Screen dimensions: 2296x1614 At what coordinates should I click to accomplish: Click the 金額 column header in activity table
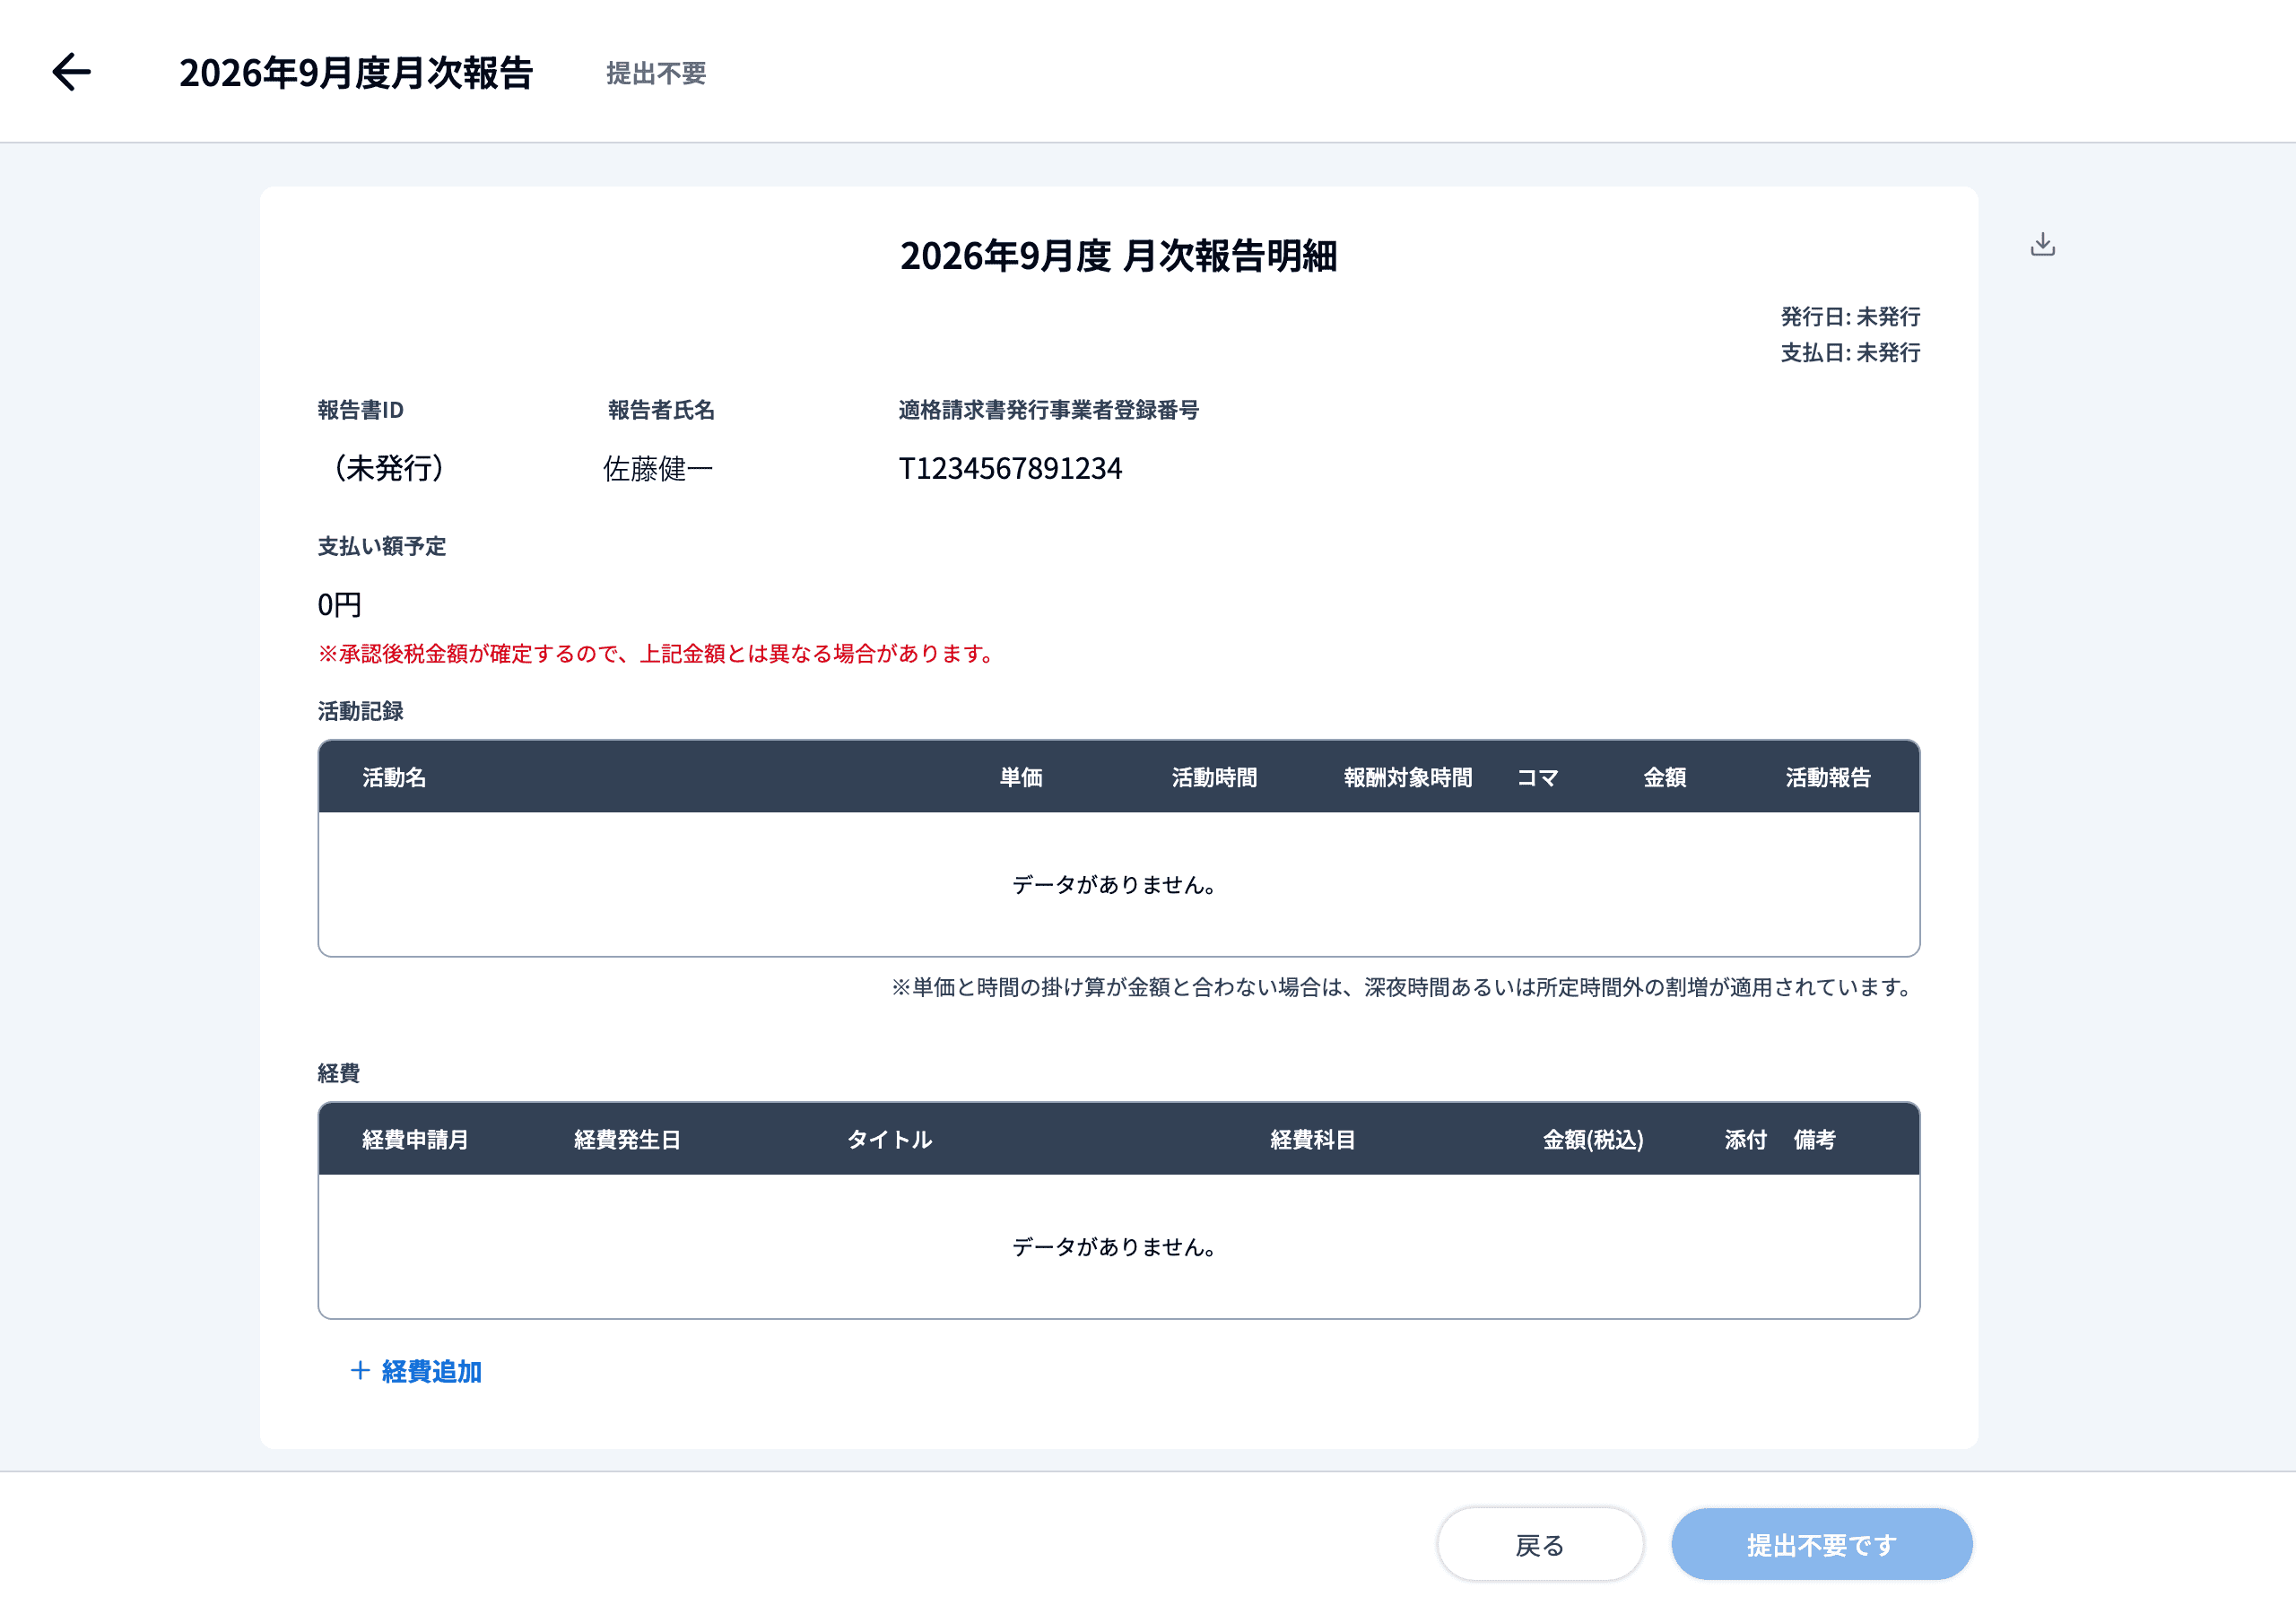[1665, 777]
